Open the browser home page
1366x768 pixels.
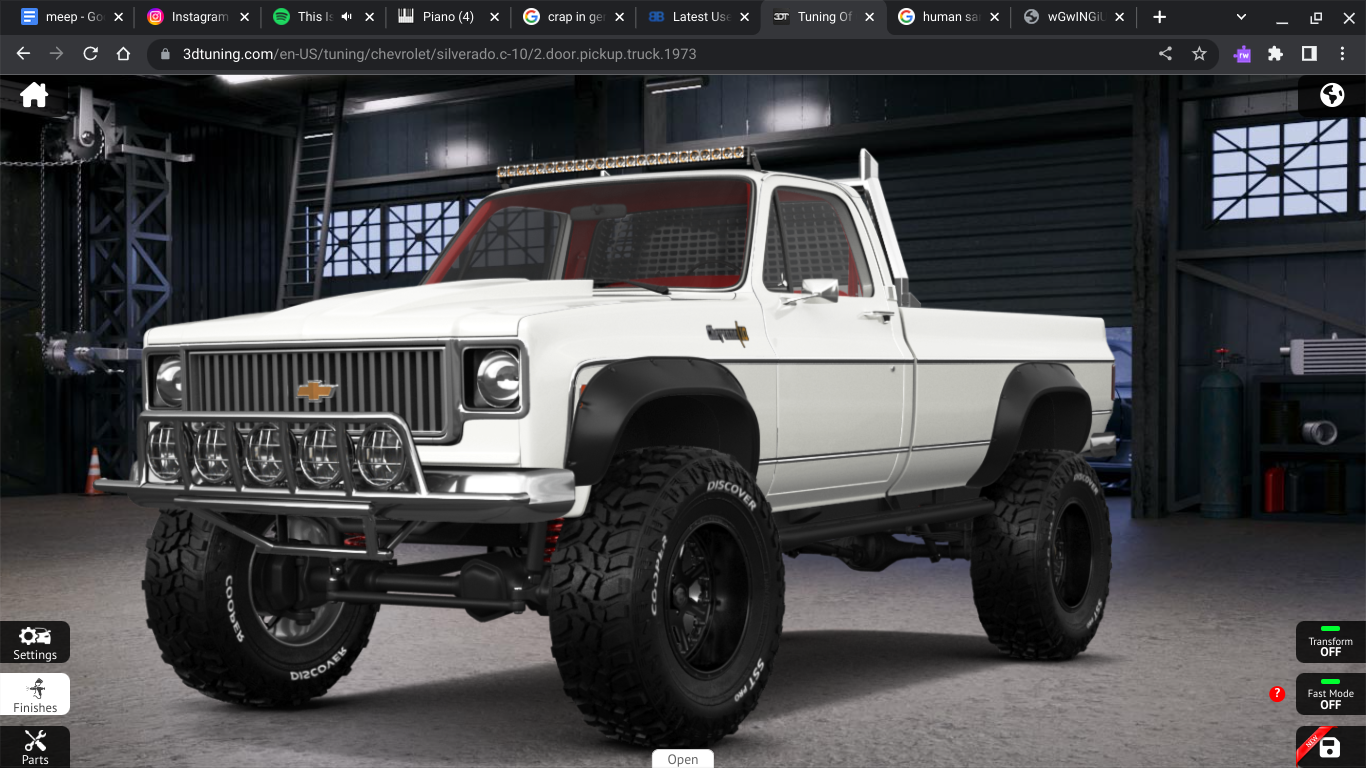(x=124, y=54)
